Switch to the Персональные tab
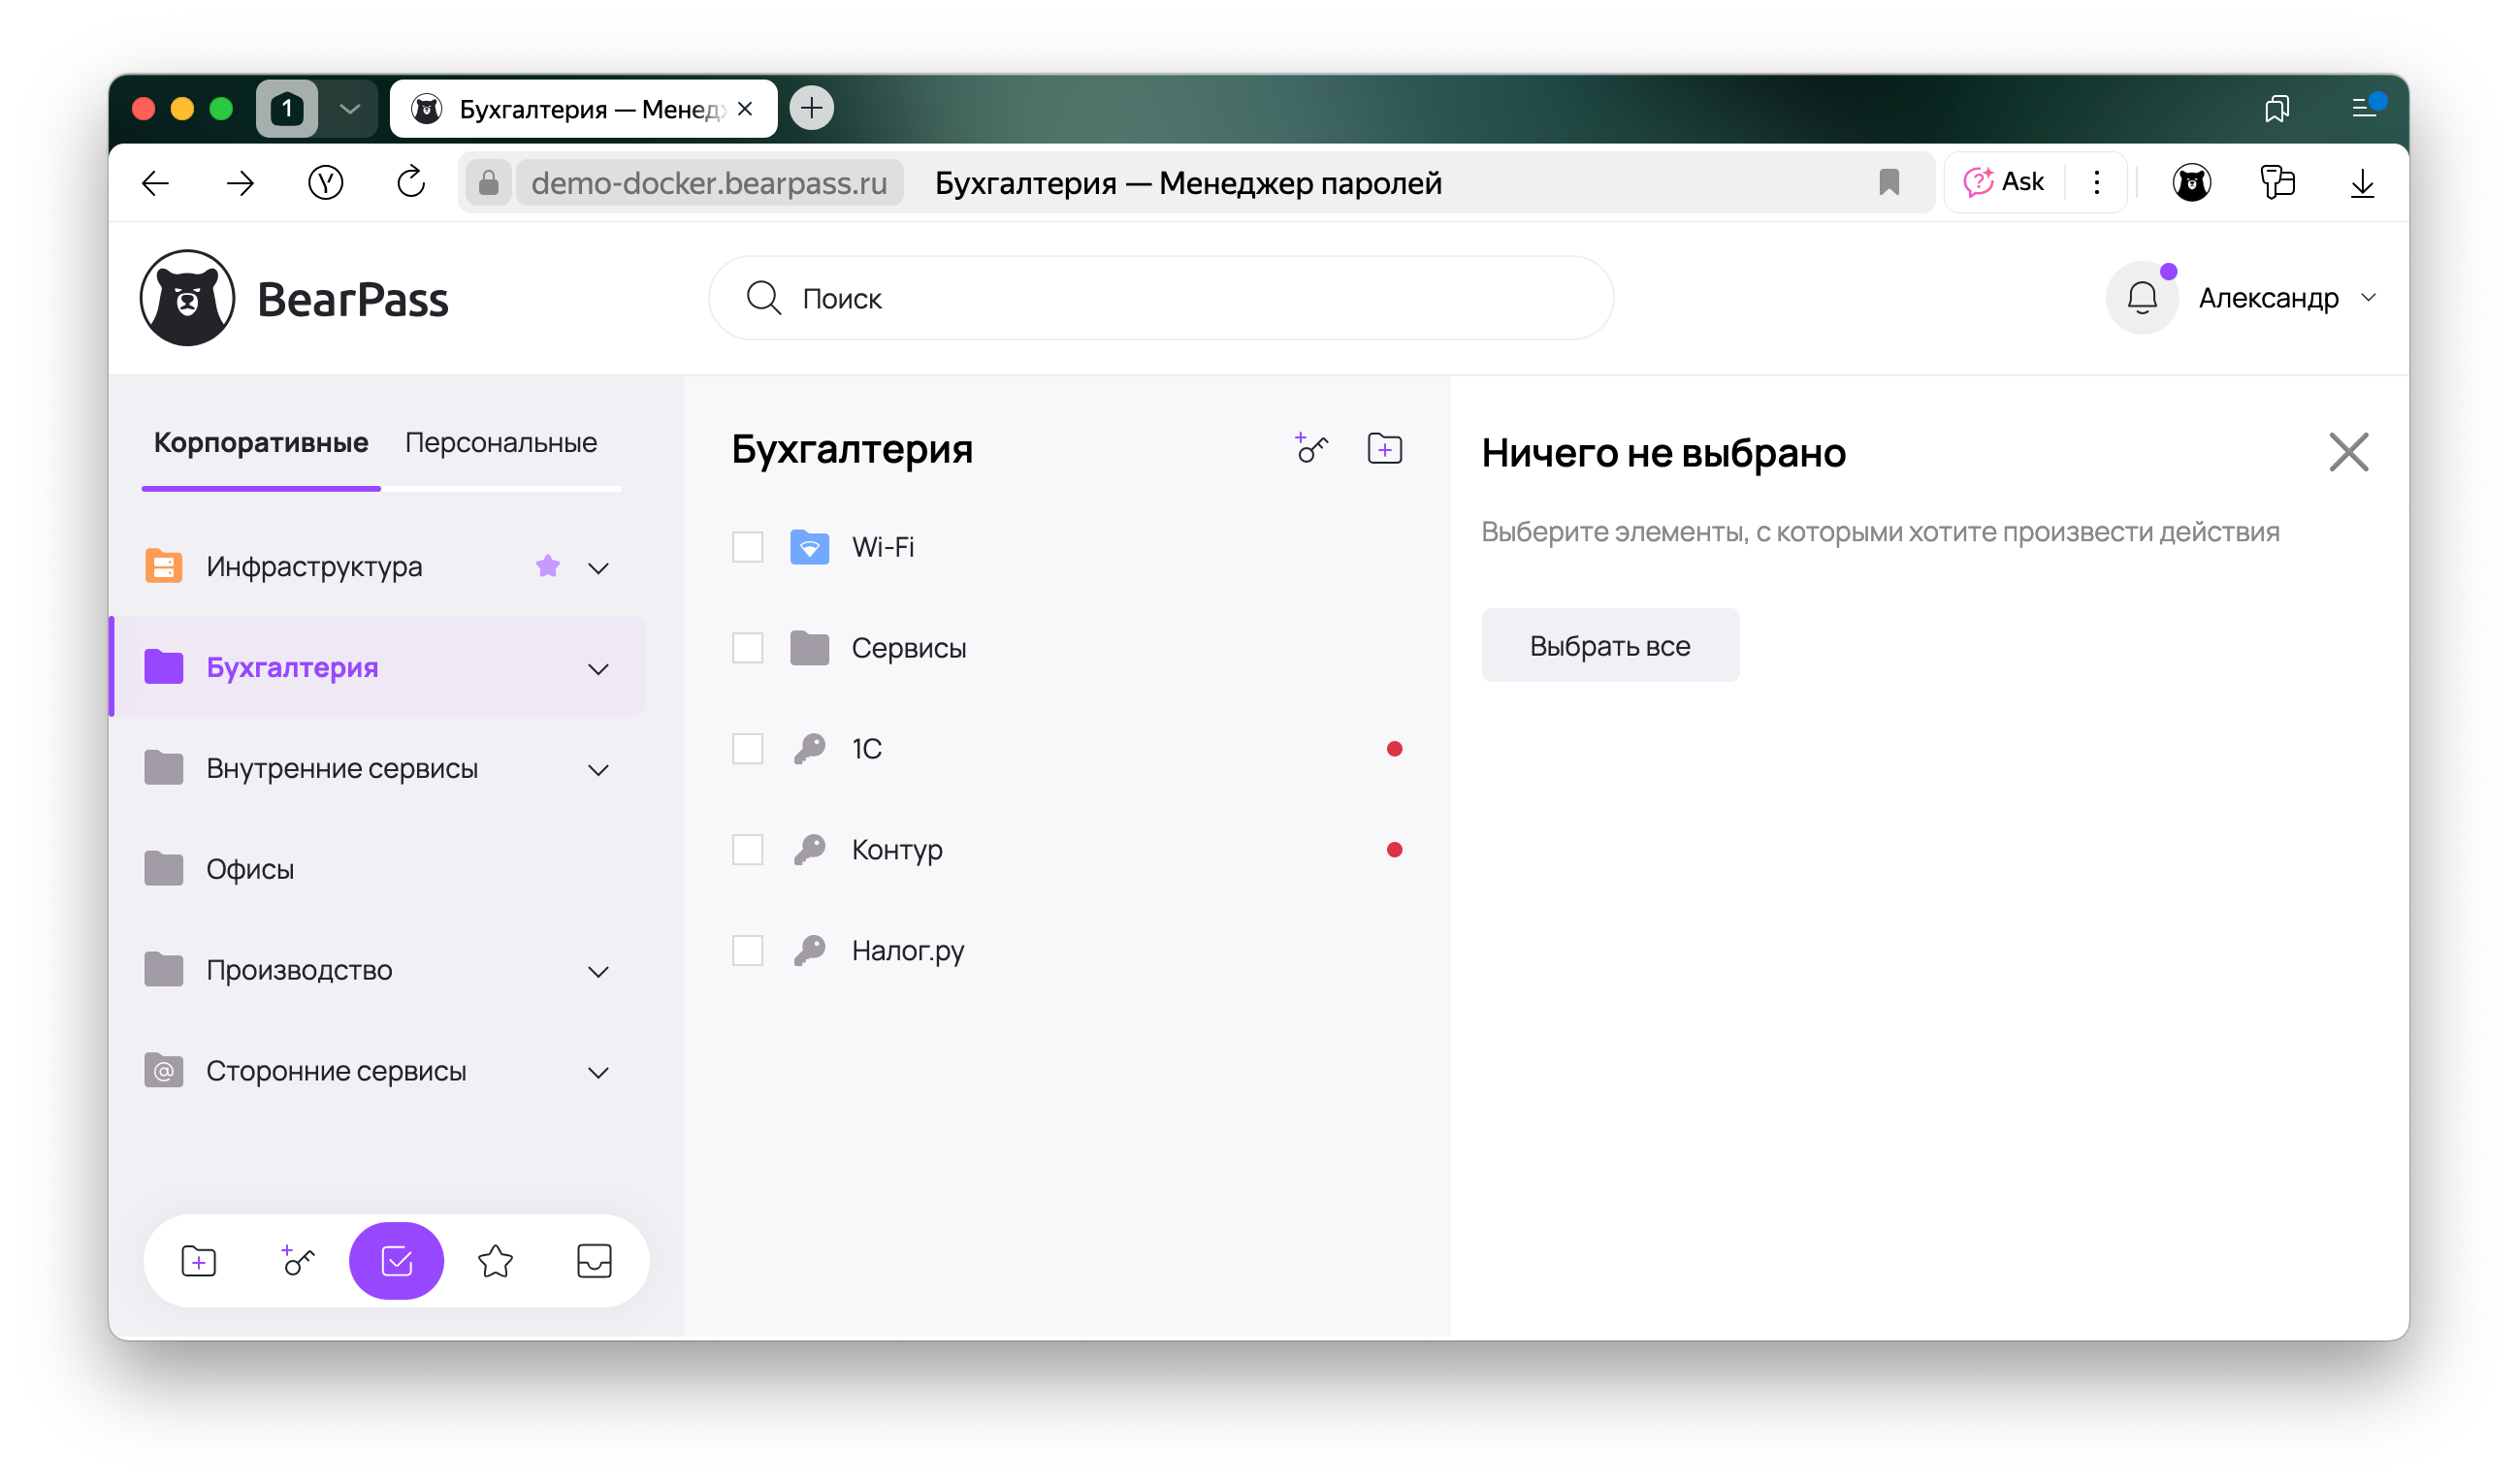This screenshot has width=2518, height=1484. click(x=500, y=443)
